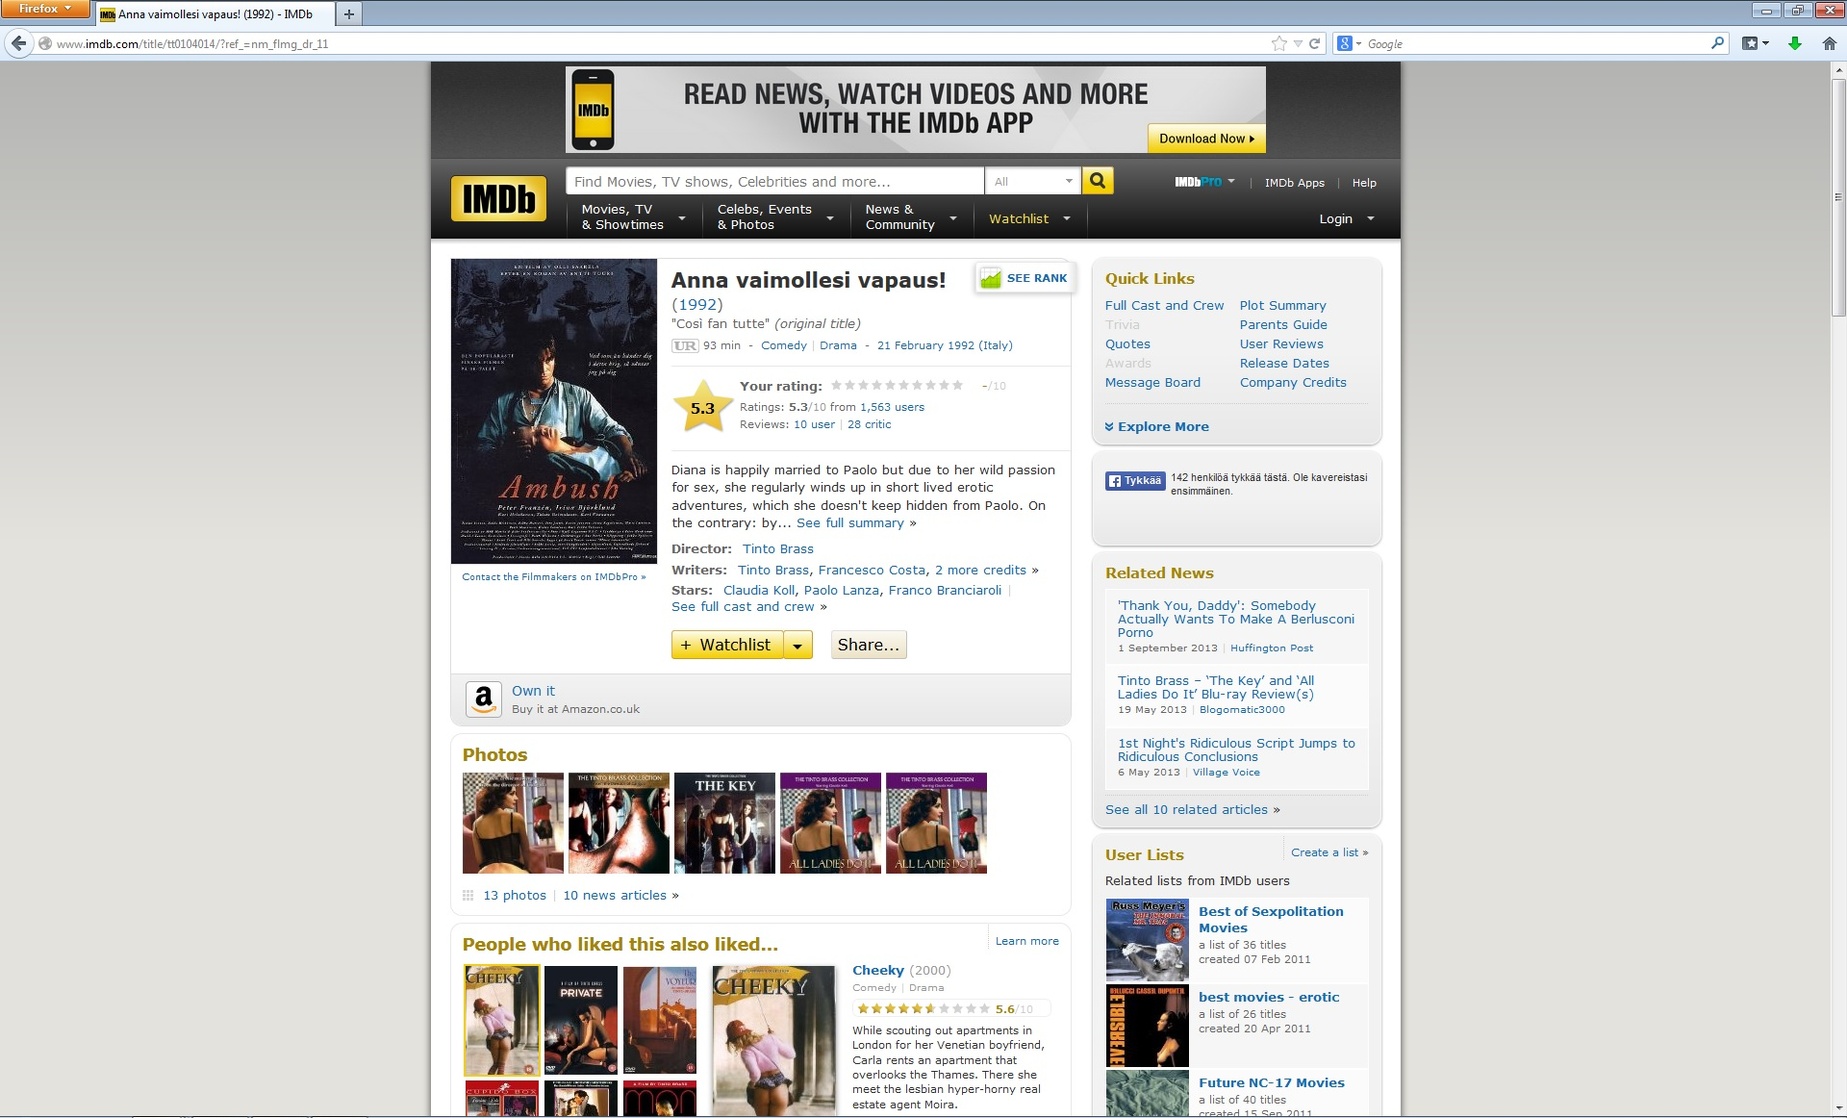Click Download Now in the app banner
The width and height of the screenshot is (1847, 1118).
click(x=1206, y=138)
